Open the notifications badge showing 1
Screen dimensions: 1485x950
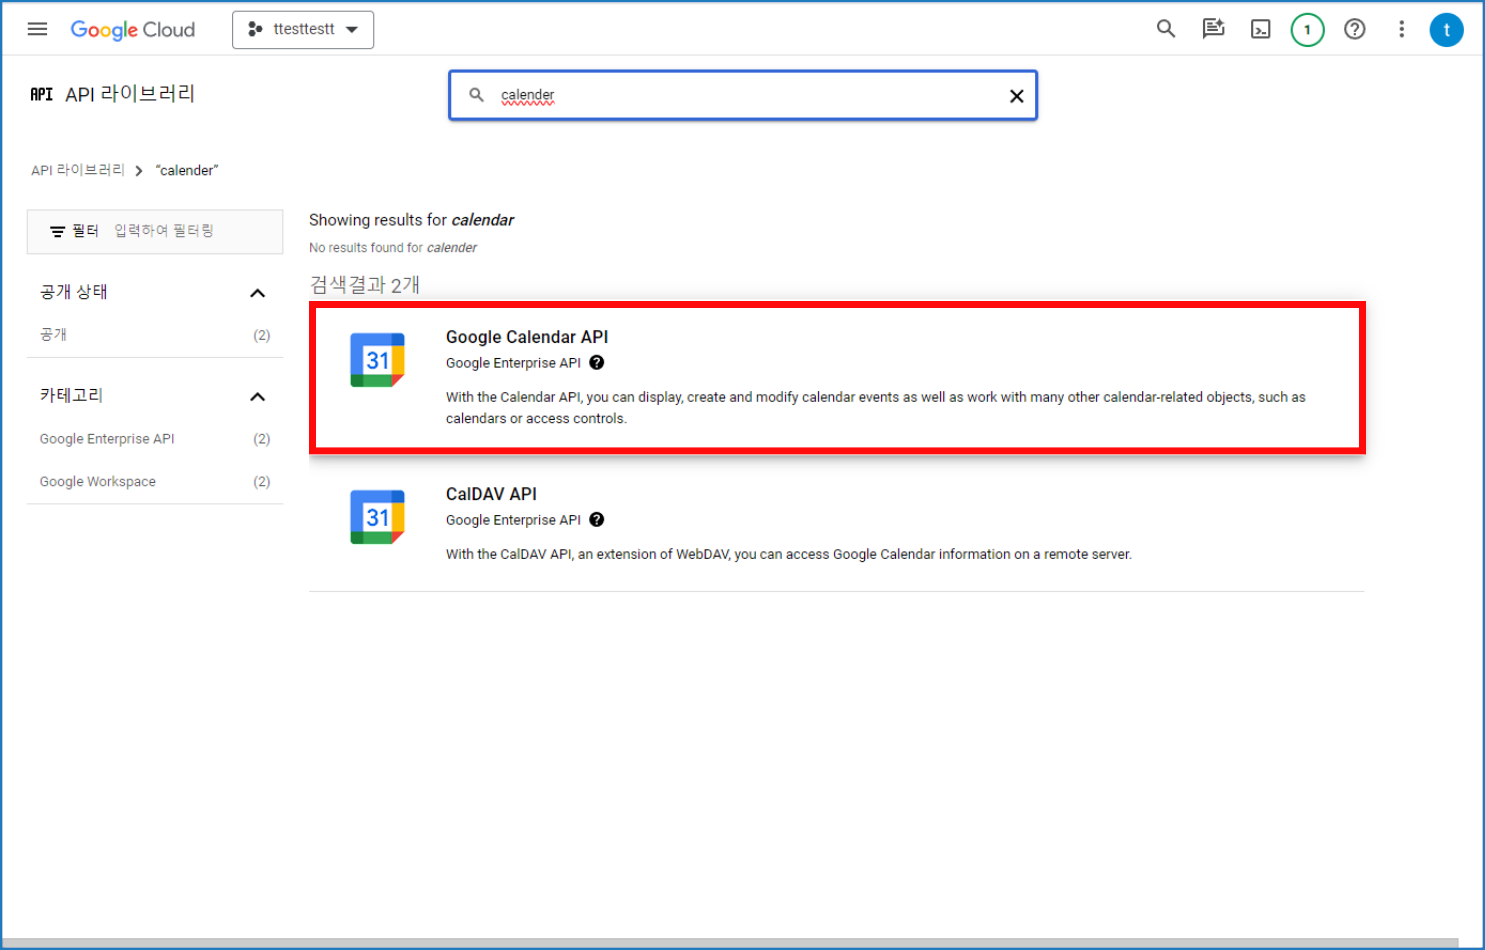click(1307, 30)
